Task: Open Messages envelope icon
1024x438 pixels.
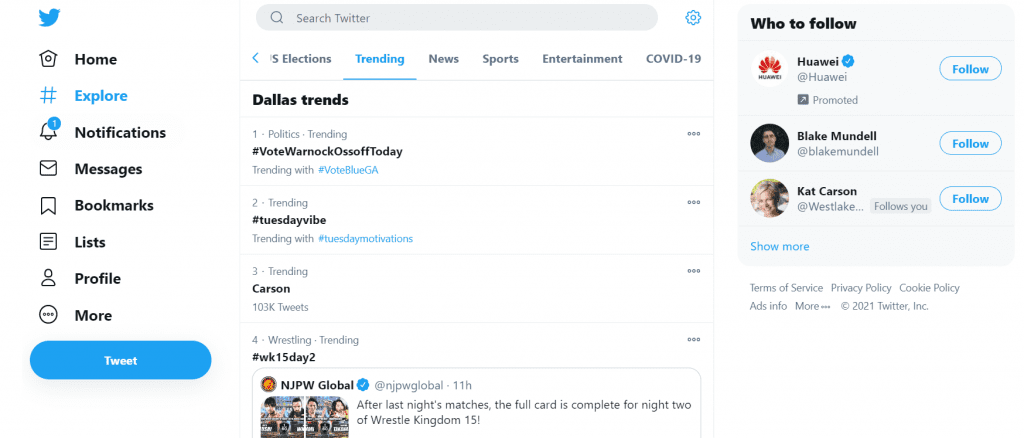Action: click(48, 169)
